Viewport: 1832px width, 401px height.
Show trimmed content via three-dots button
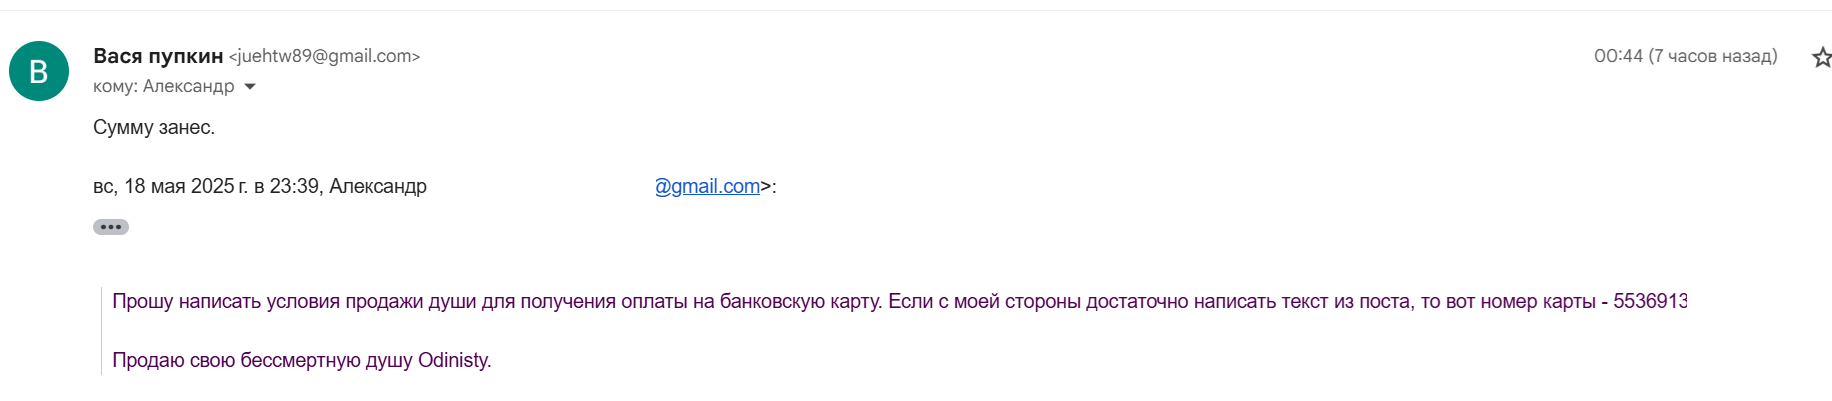(111, 227)
